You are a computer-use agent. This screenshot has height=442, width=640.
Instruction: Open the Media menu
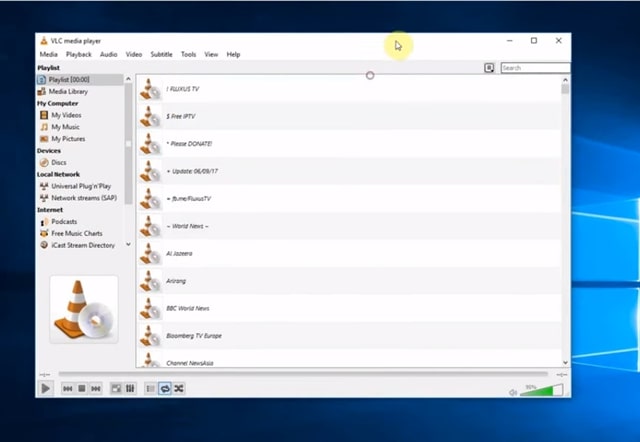coord(49,54)
